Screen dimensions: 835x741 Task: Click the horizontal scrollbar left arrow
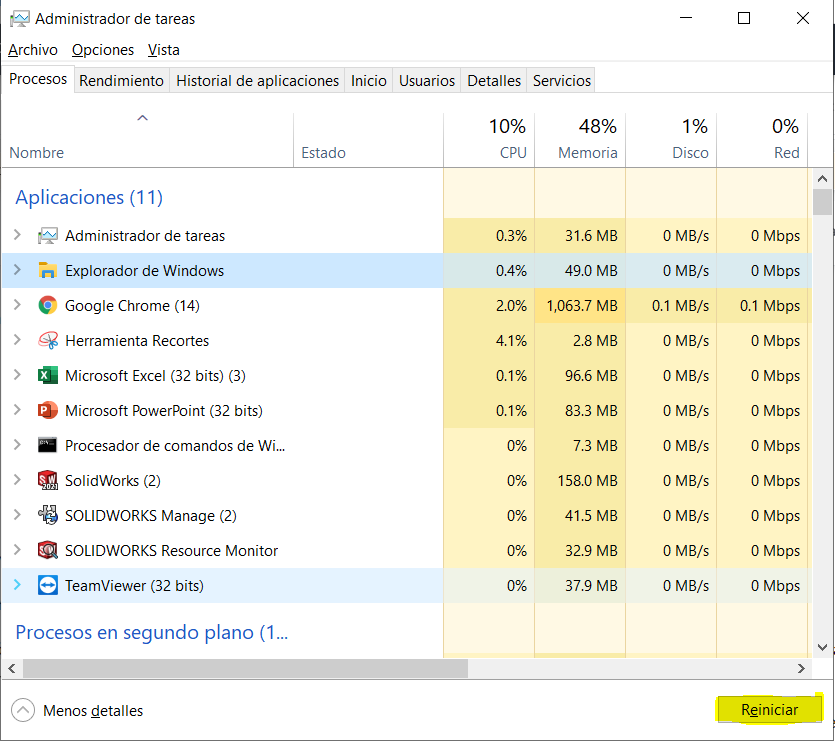pyautogui.click(x=12, y=668)
